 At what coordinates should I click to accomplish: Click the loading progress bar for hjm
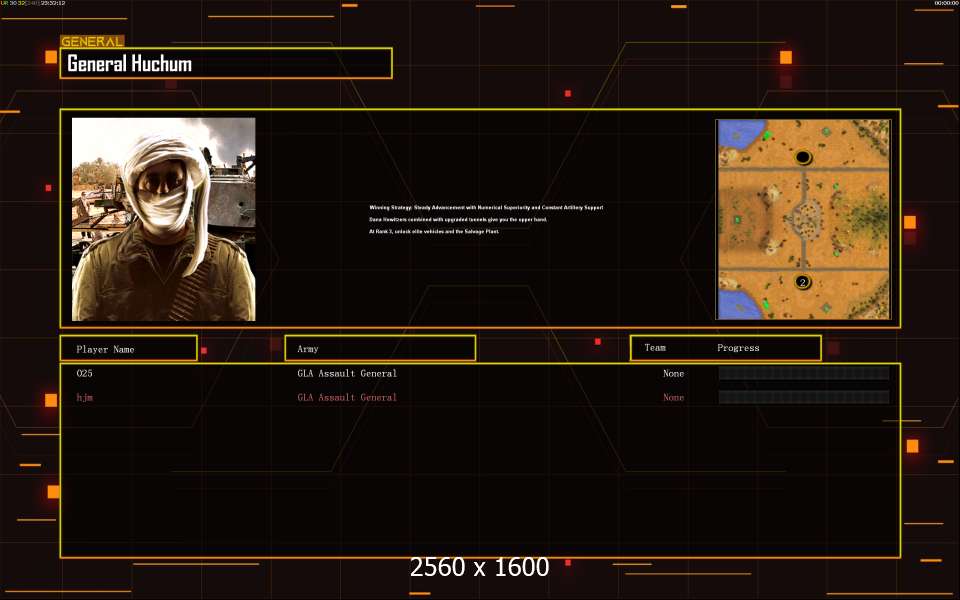click(803, 397)
